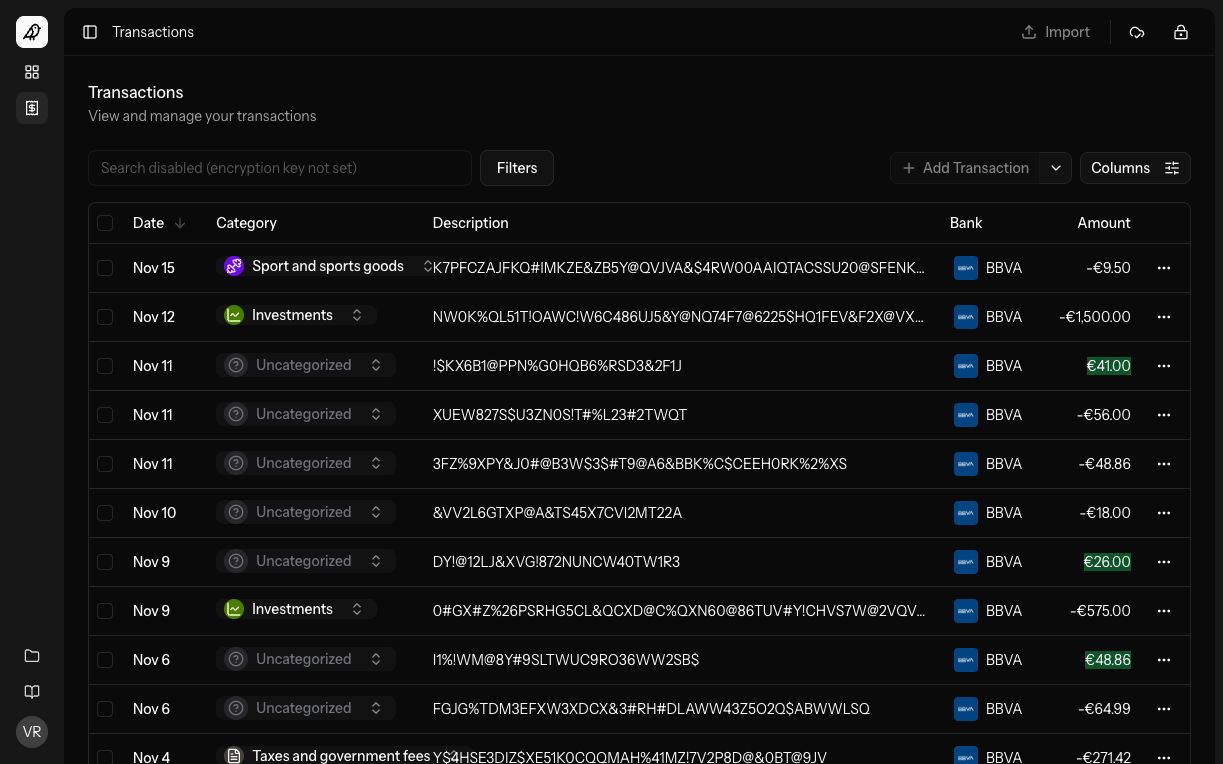Open the Filters panel
The image size is (1223, 764).
coord(516,168)
